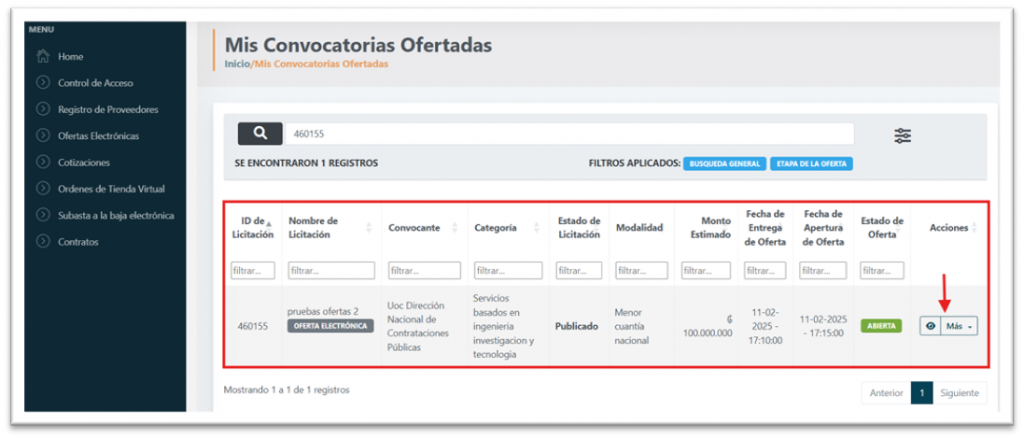Screen dimensions: 1024x439
Task: Click the Home house icon in menu
Action: tap(43, 57)
